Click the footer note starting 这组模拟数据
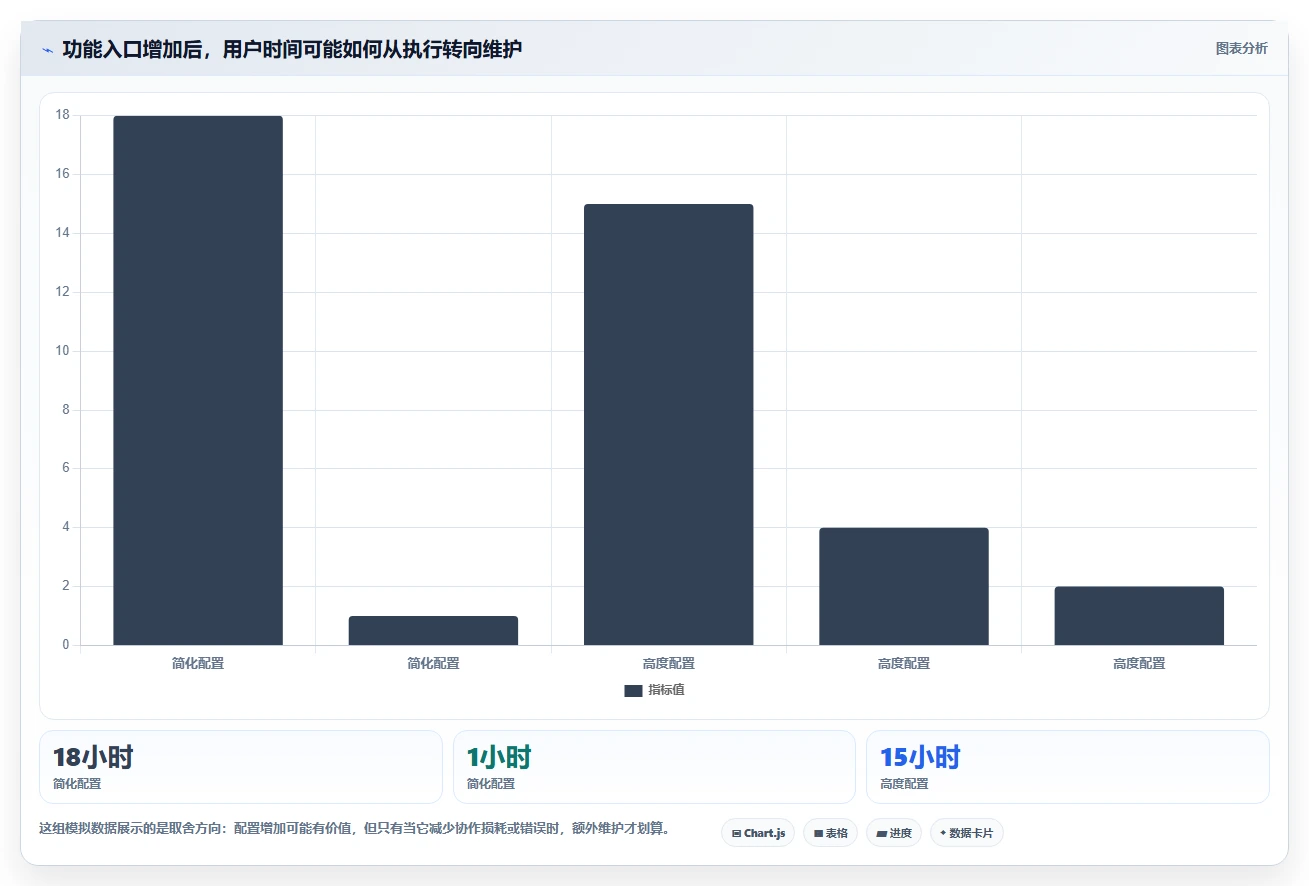 354,828
